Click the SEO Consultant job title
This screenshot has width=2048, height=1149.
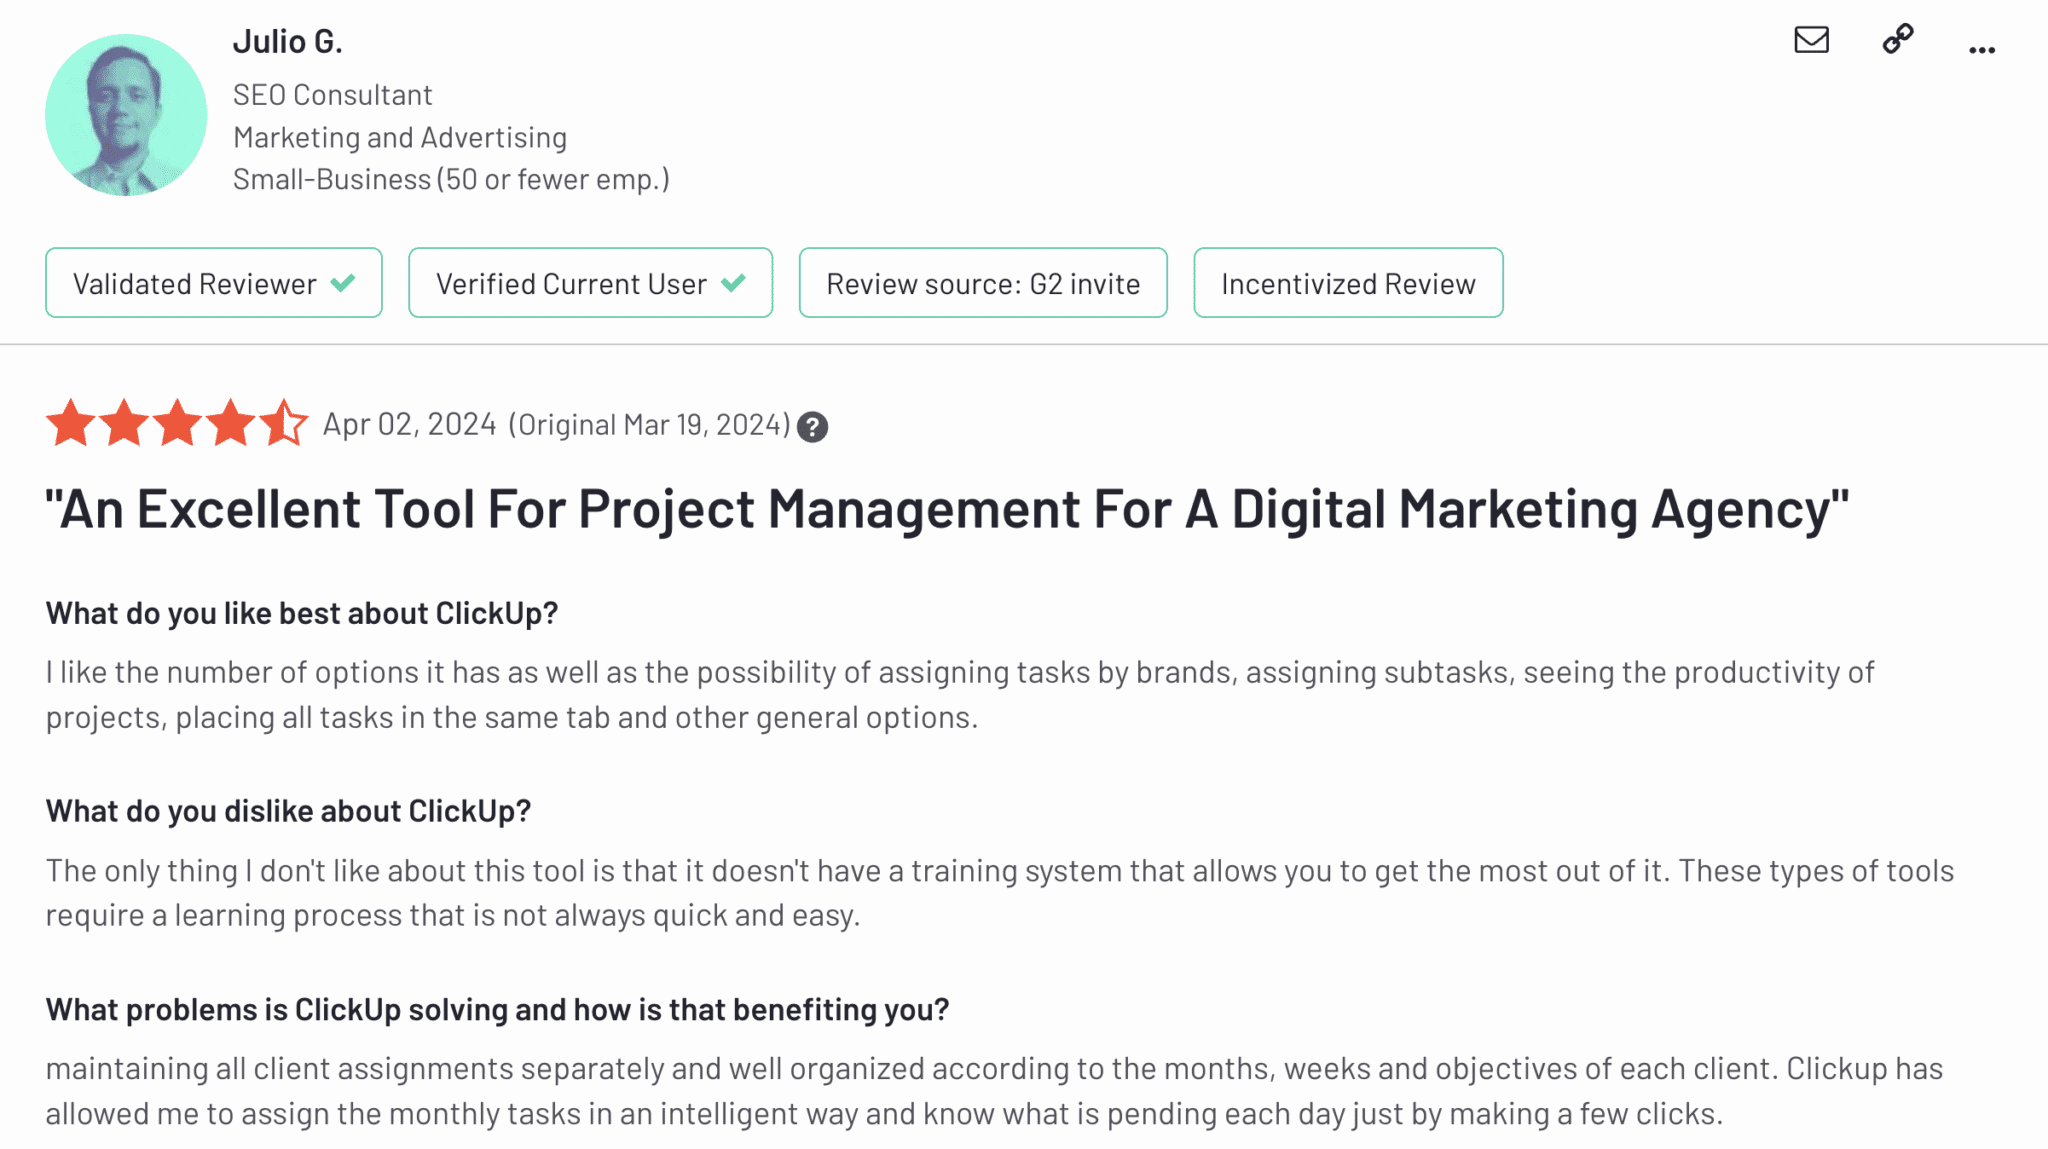pos(333,95)
